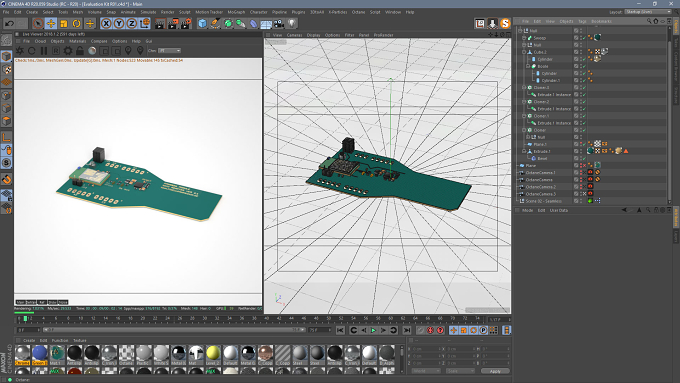
Task: Play animation forward
Action: pos(373,331)
